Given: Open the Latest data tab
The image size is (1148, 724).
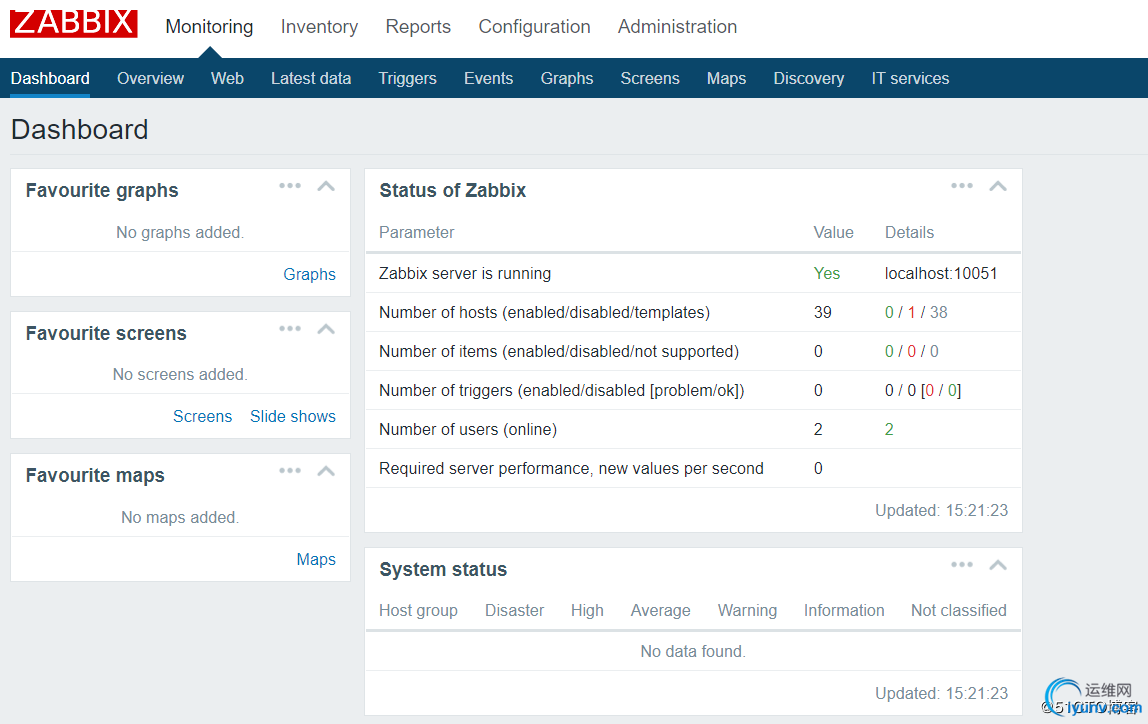Looking at the screenshot, I should point(310,78).
